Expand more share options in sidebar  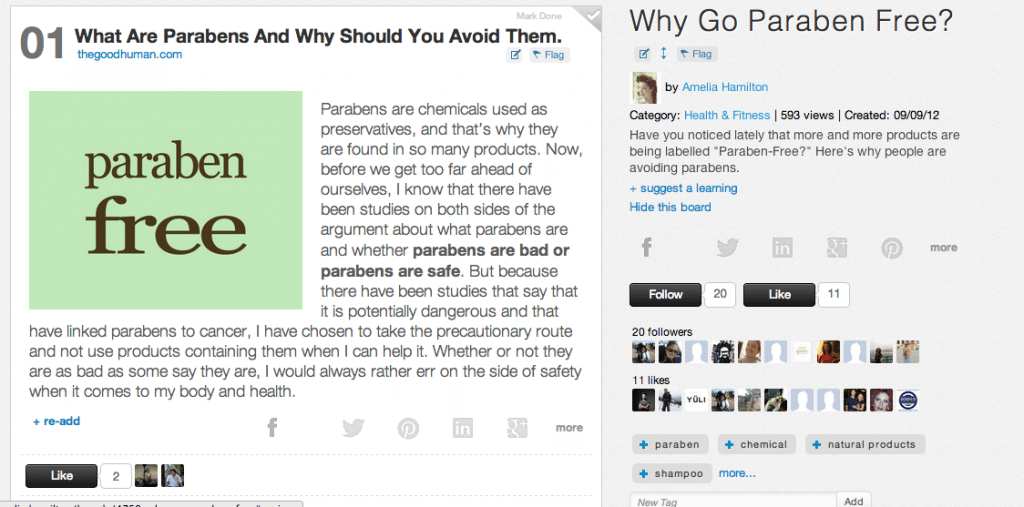pos(944,248)
